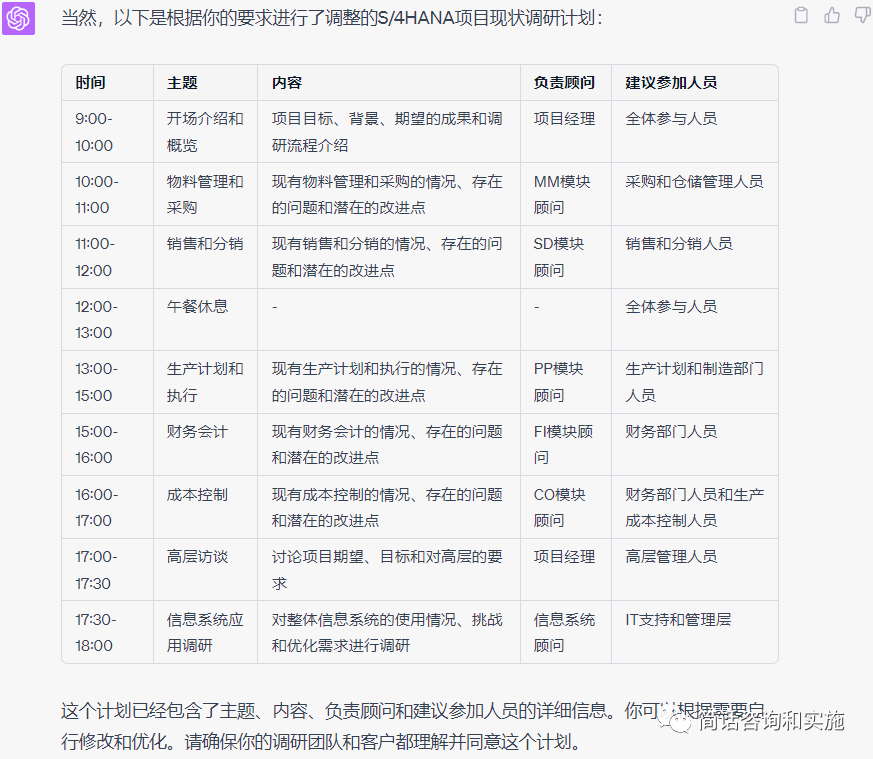This screenshot has width=873, height=759.
Task: Click the 时间 column header
Action: point(90,83)
